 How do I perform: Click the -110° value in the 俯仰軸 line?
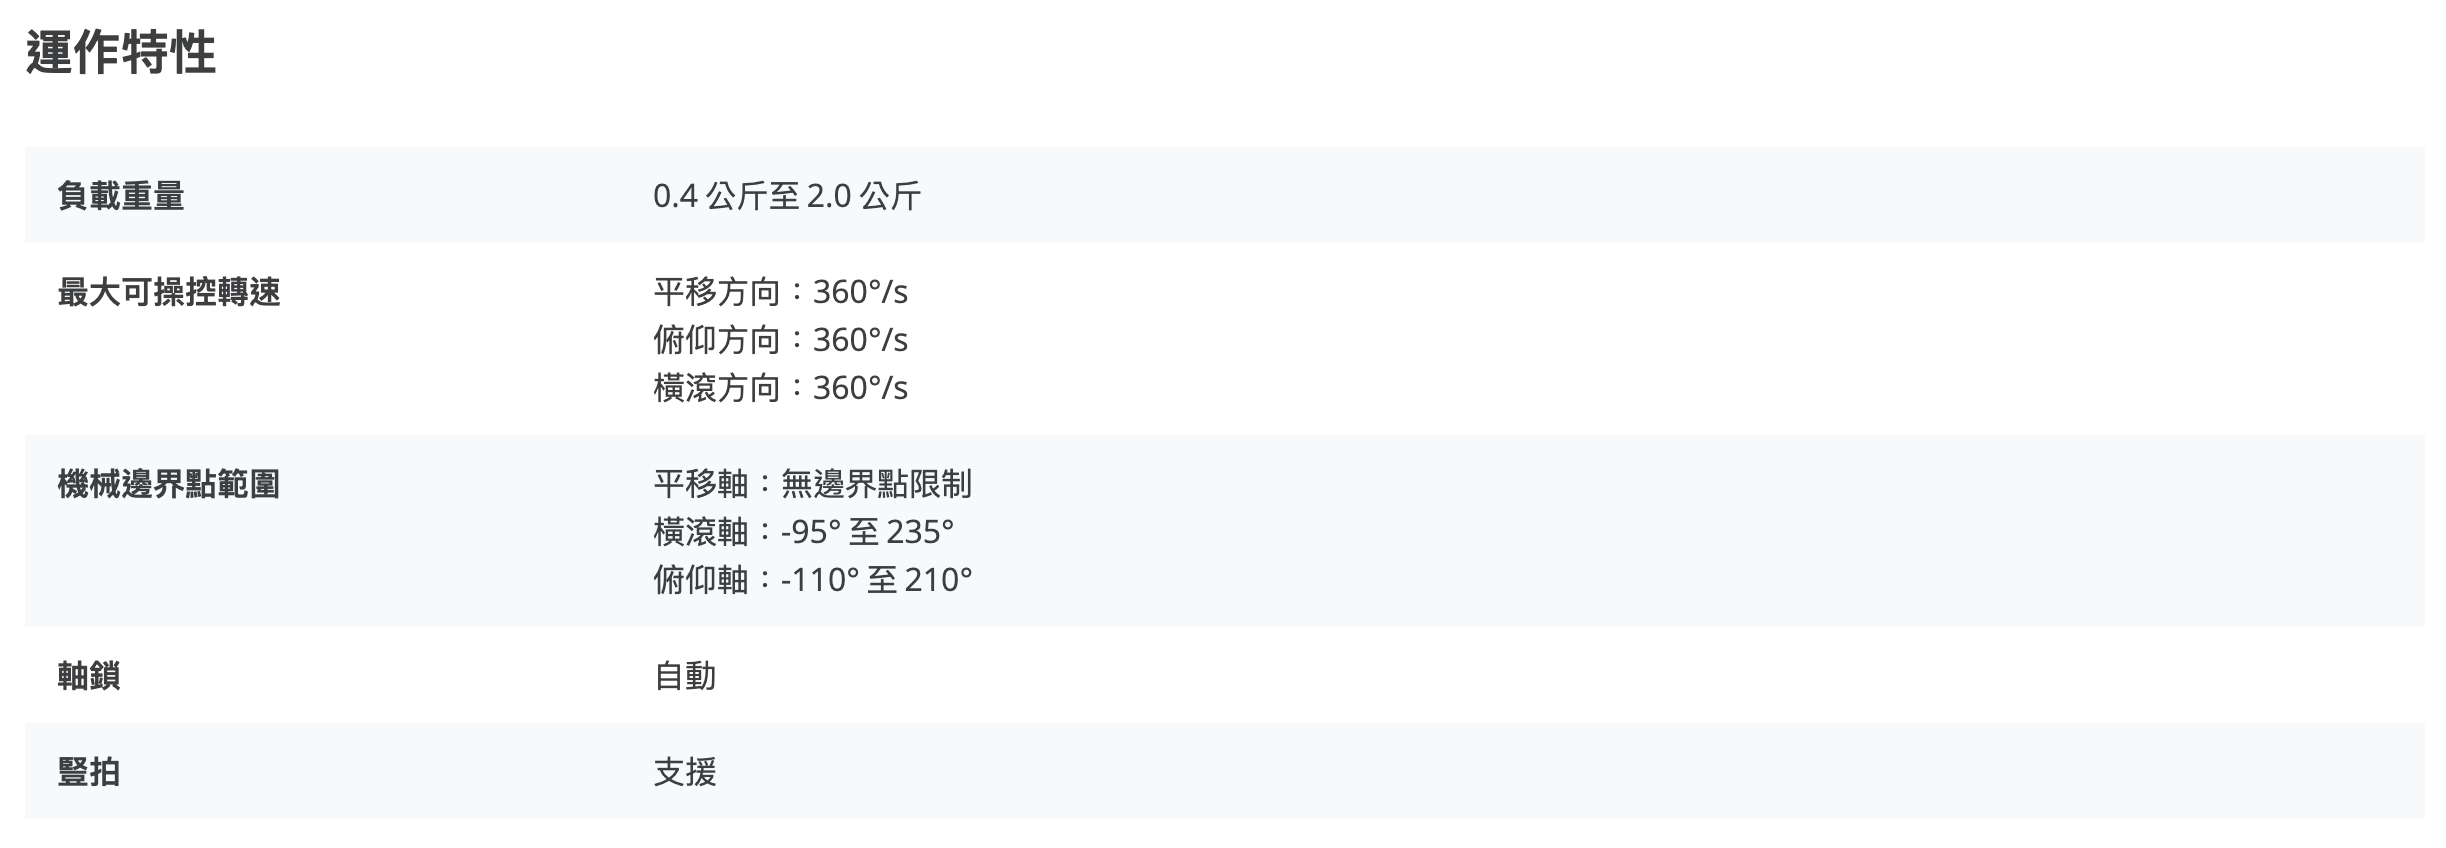click(820, 580)
